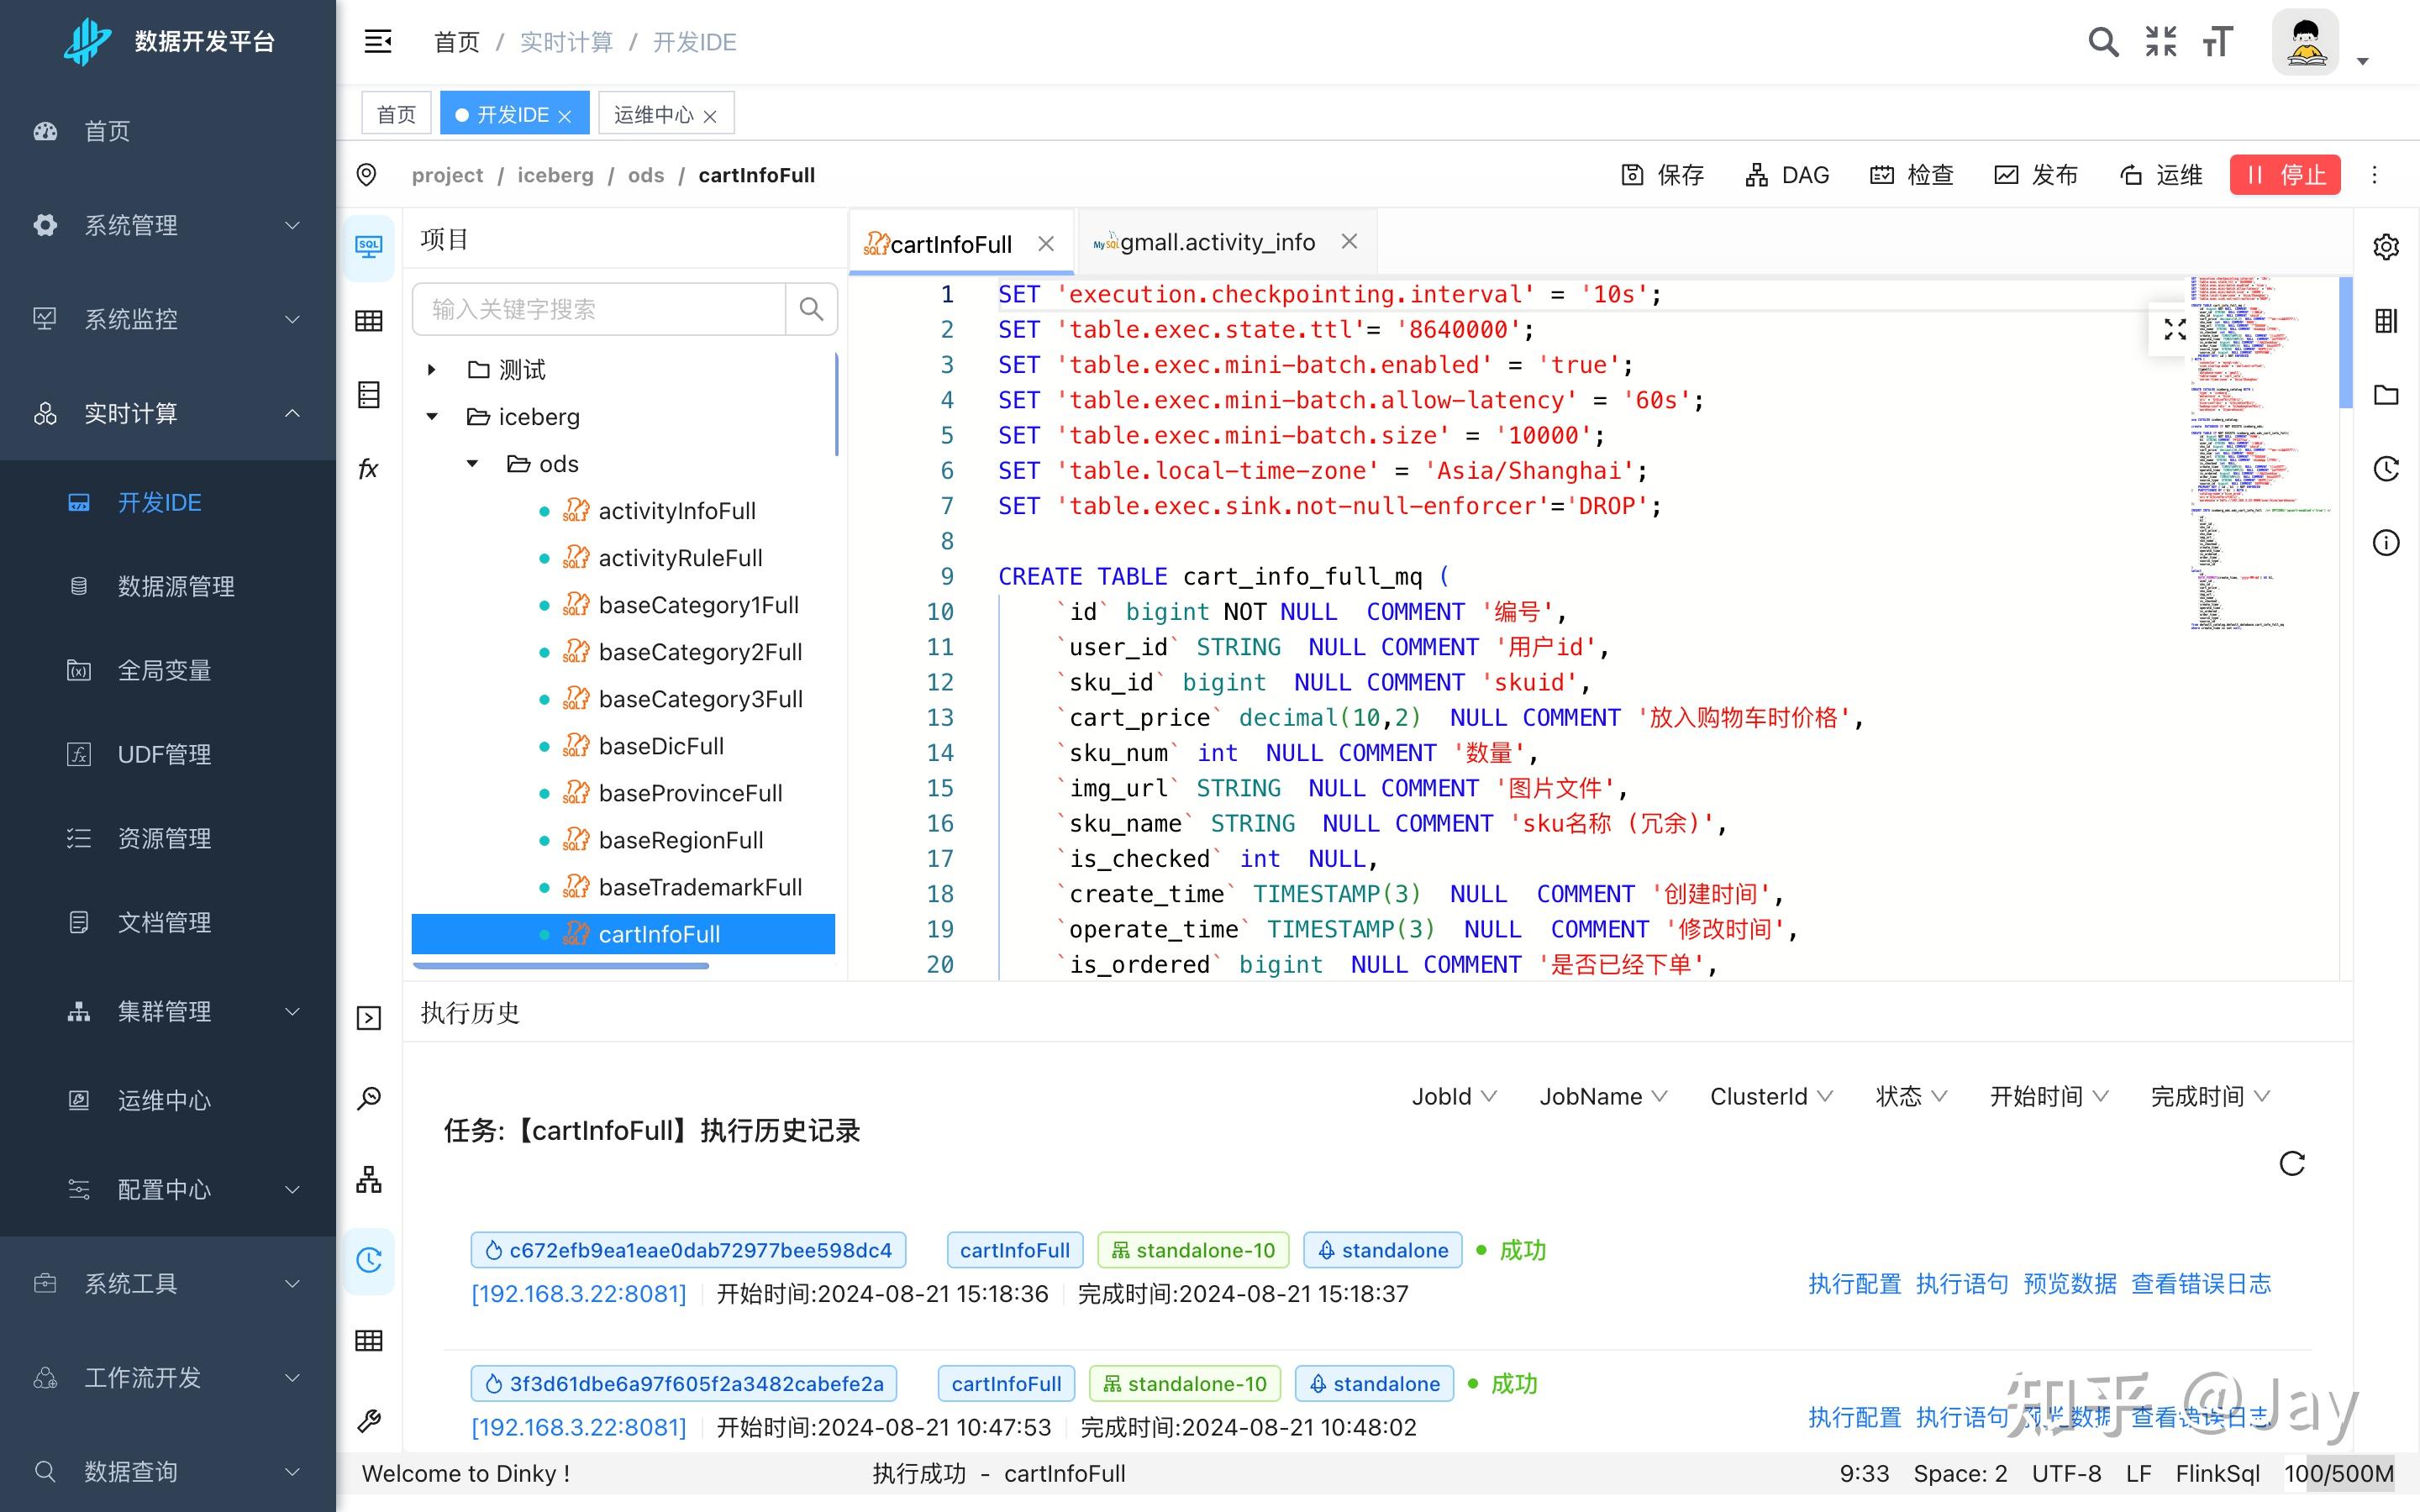Open 查看错误日志 for the first record
The width and height of the screenshot is (2420, 1512).
tap(2199, 1283)
